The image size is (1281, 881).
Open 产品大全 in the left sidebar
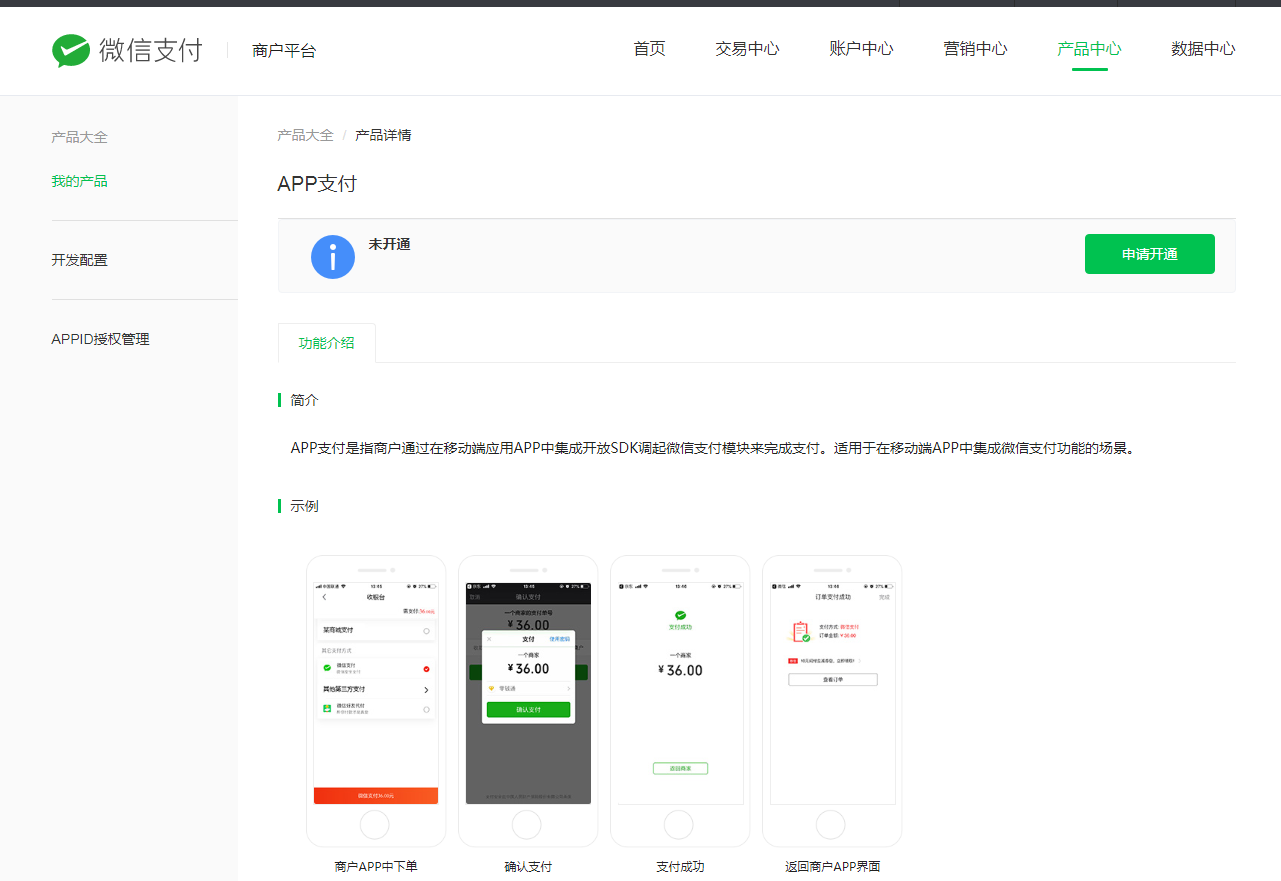(80, 137)
